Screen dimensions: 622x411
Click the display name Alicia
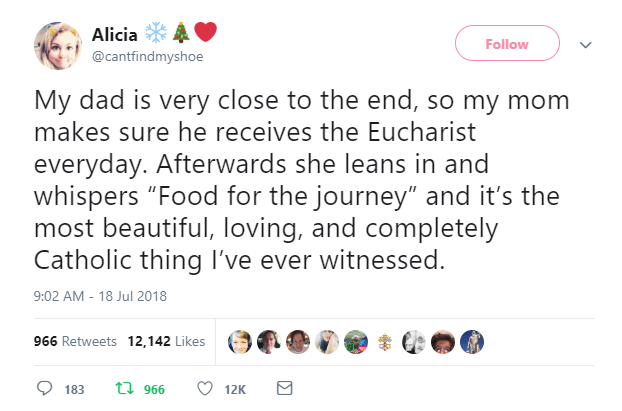(115, 34)
